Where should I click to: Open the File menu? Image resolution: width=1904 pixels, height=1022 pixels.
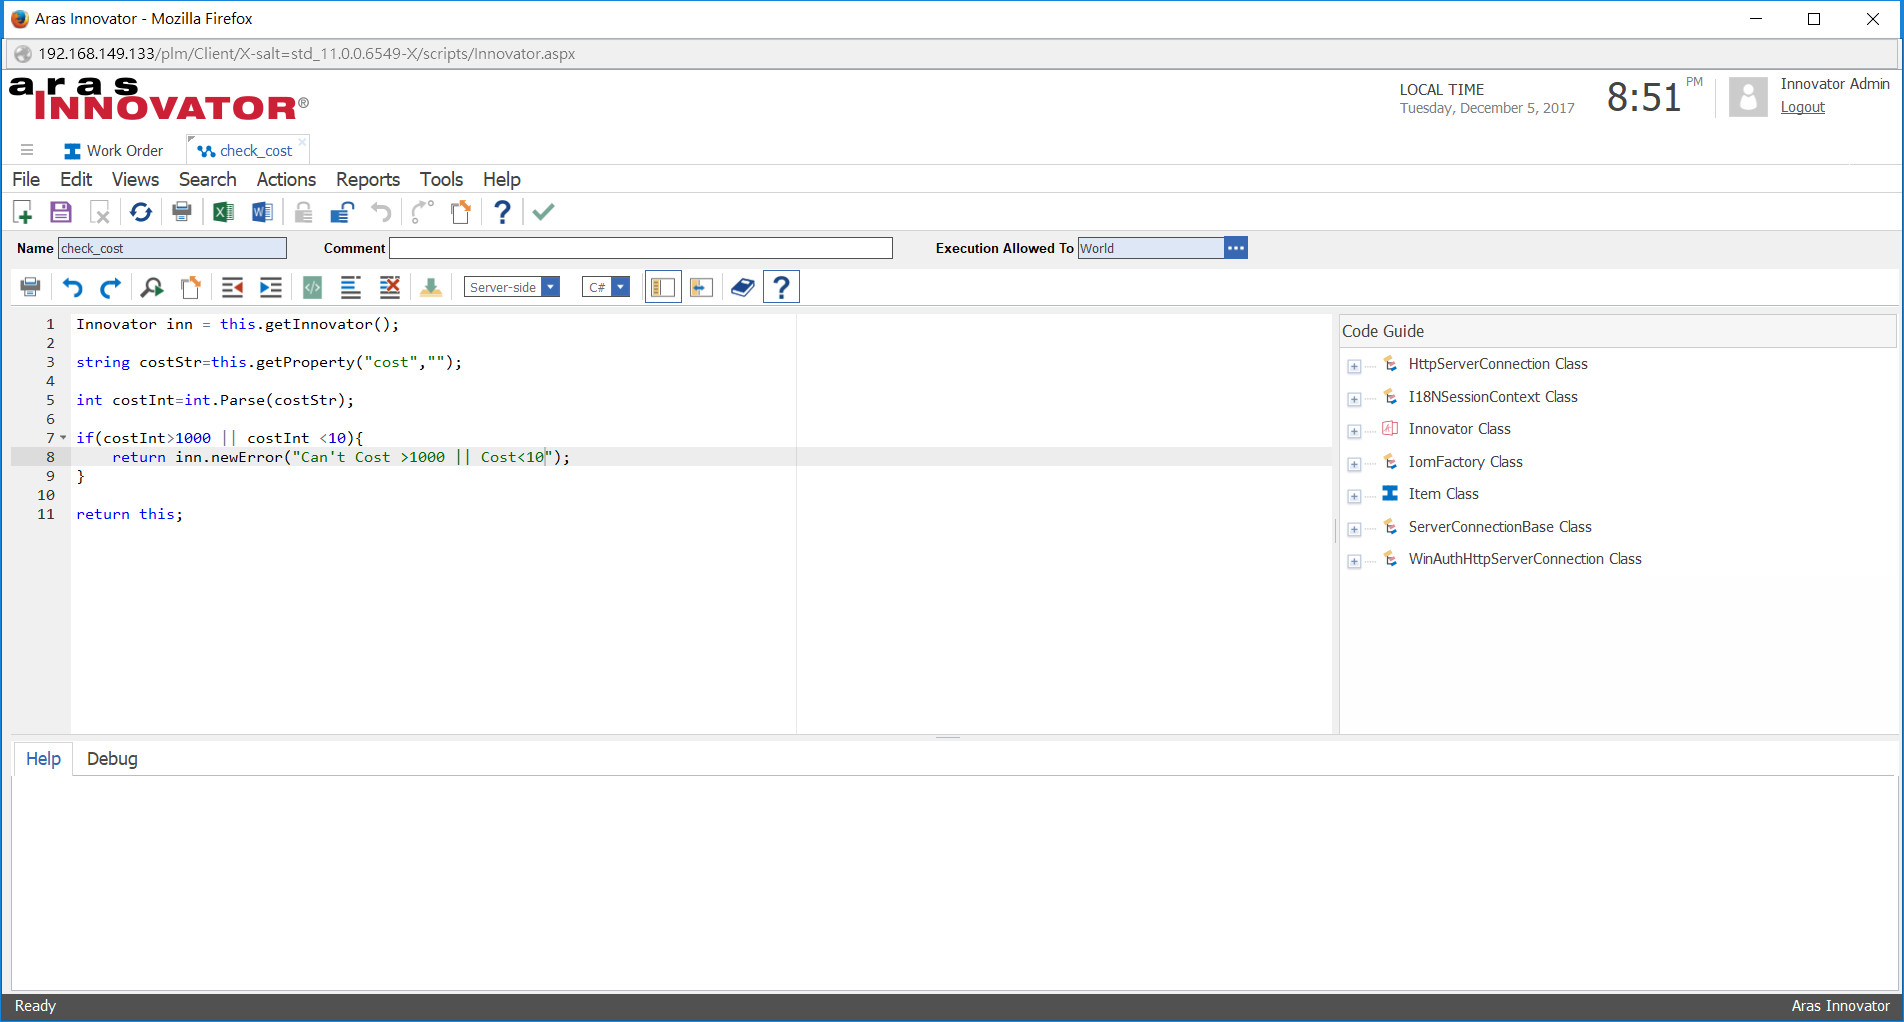[x=26, y=179]
